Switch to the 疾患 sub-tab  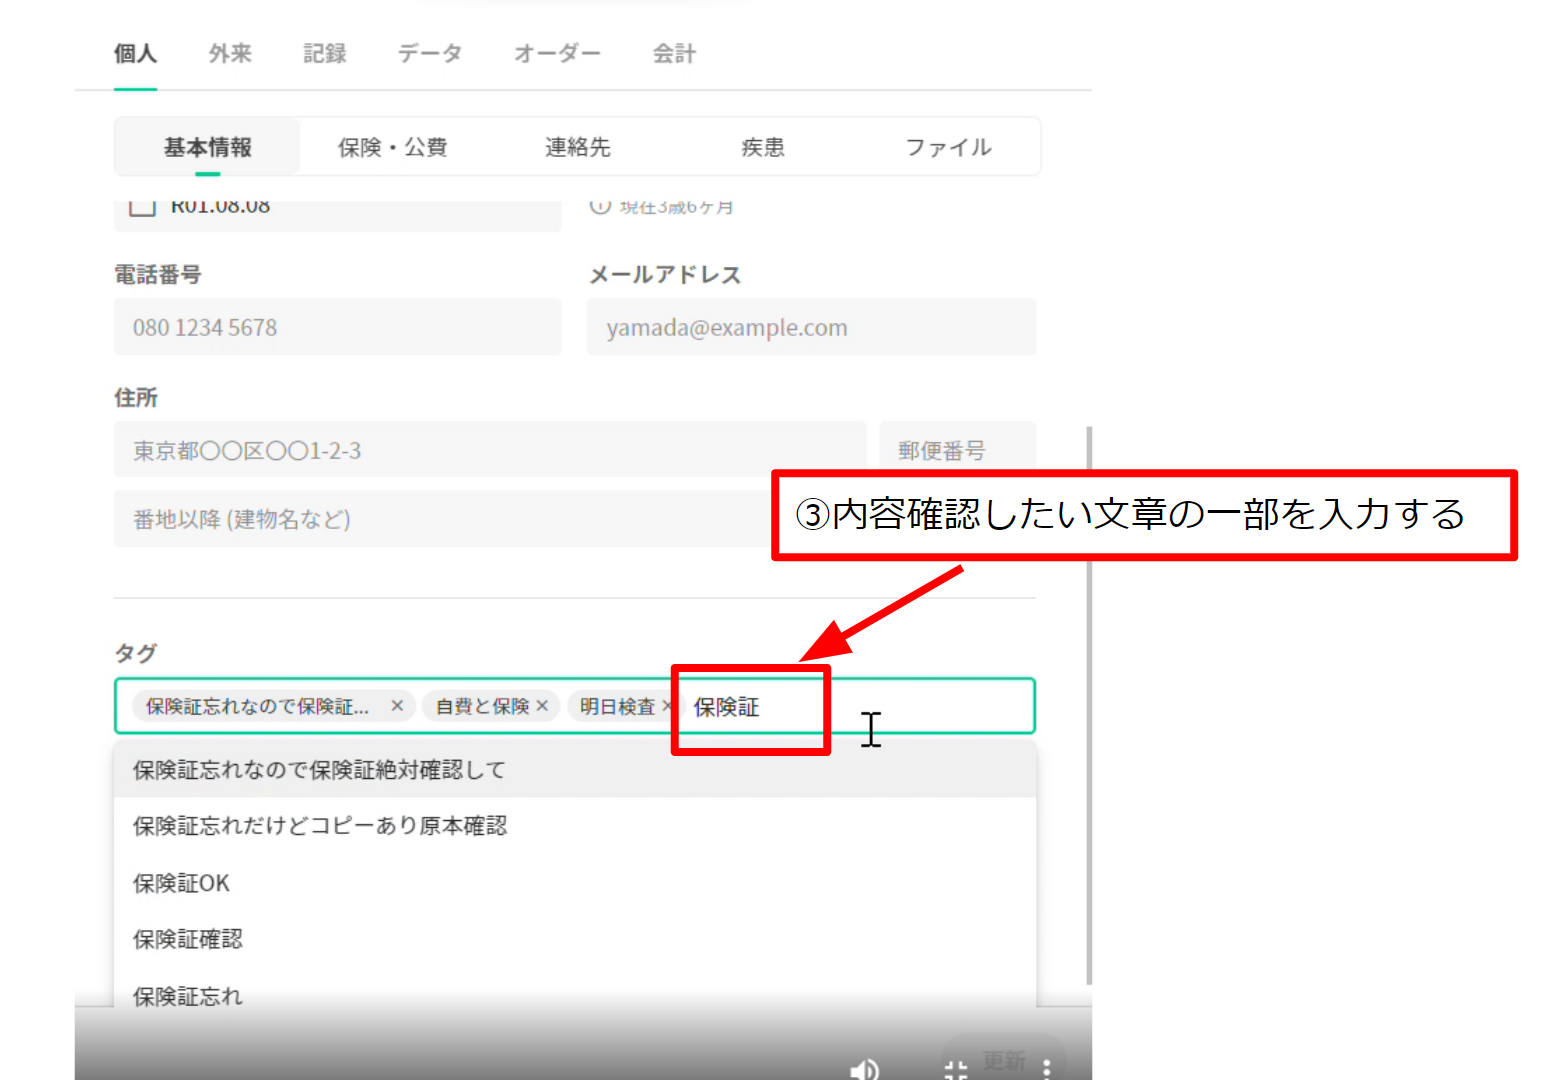pos(763,147)
